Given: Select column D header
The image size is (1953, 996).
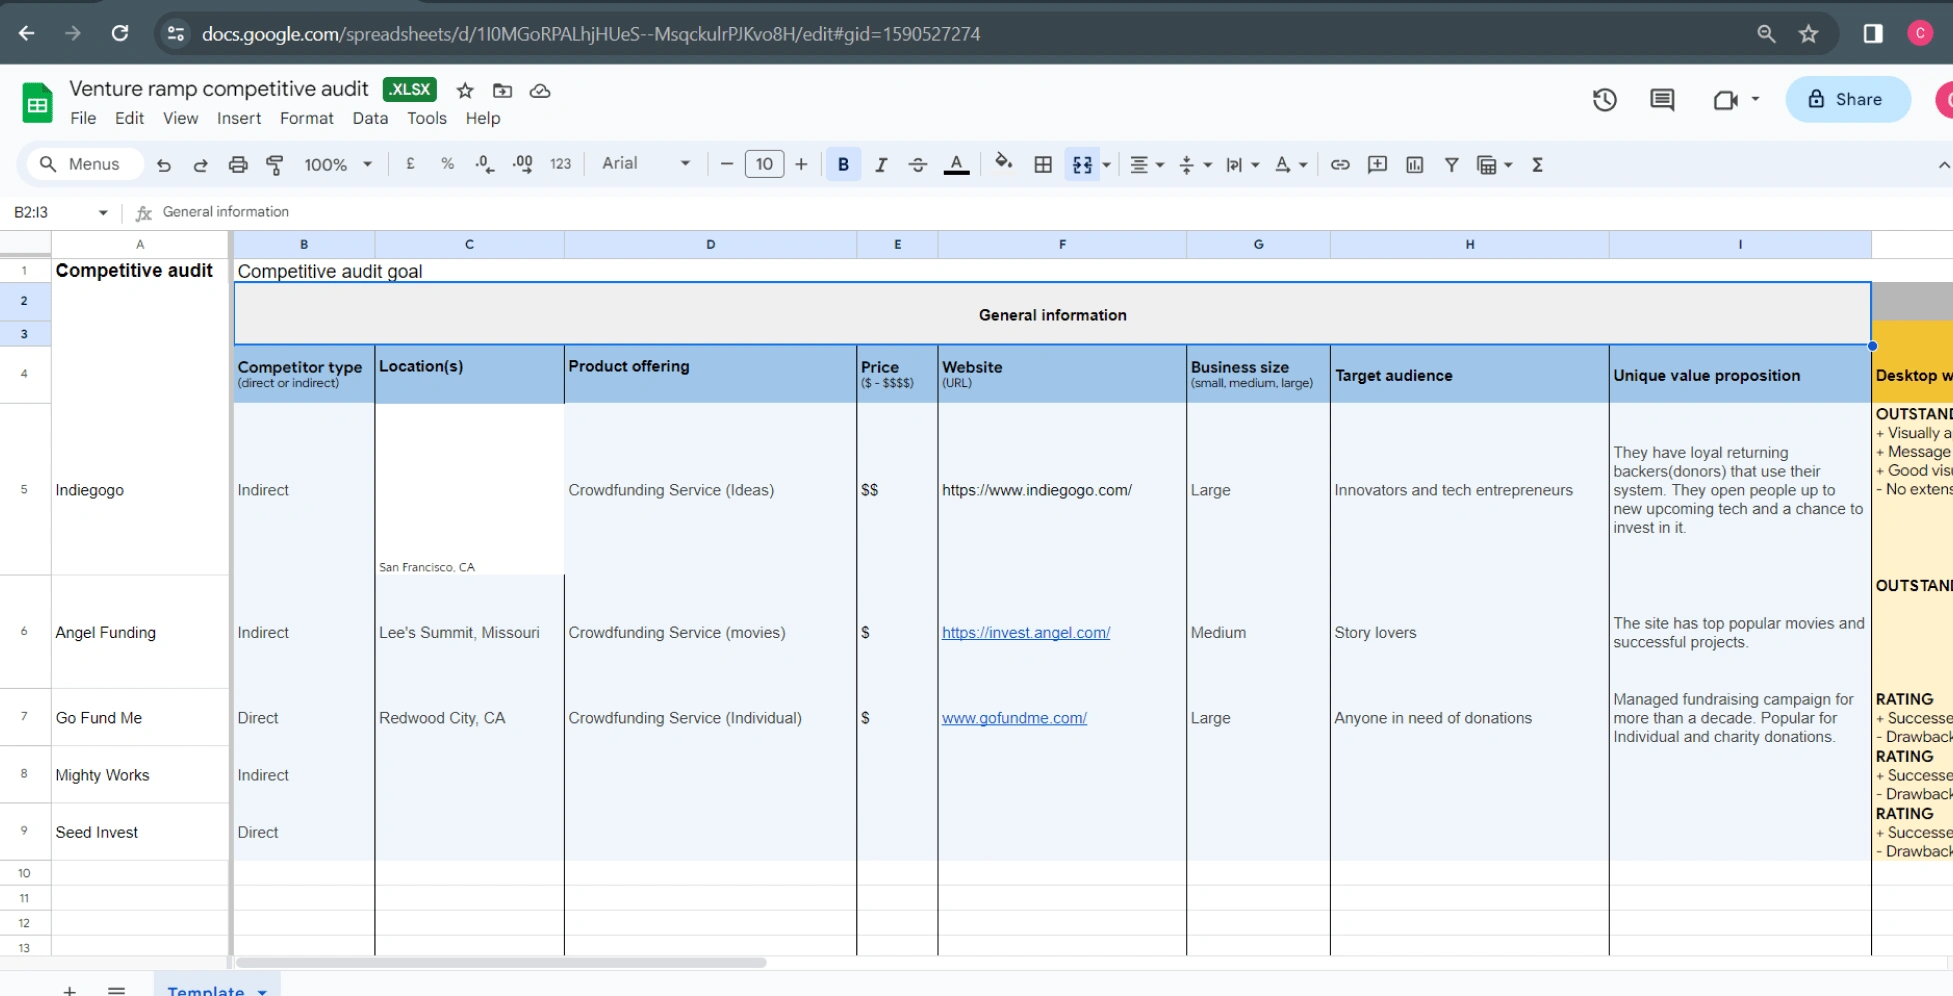Looking at the screenshot, I should click(x=710, y=244).
